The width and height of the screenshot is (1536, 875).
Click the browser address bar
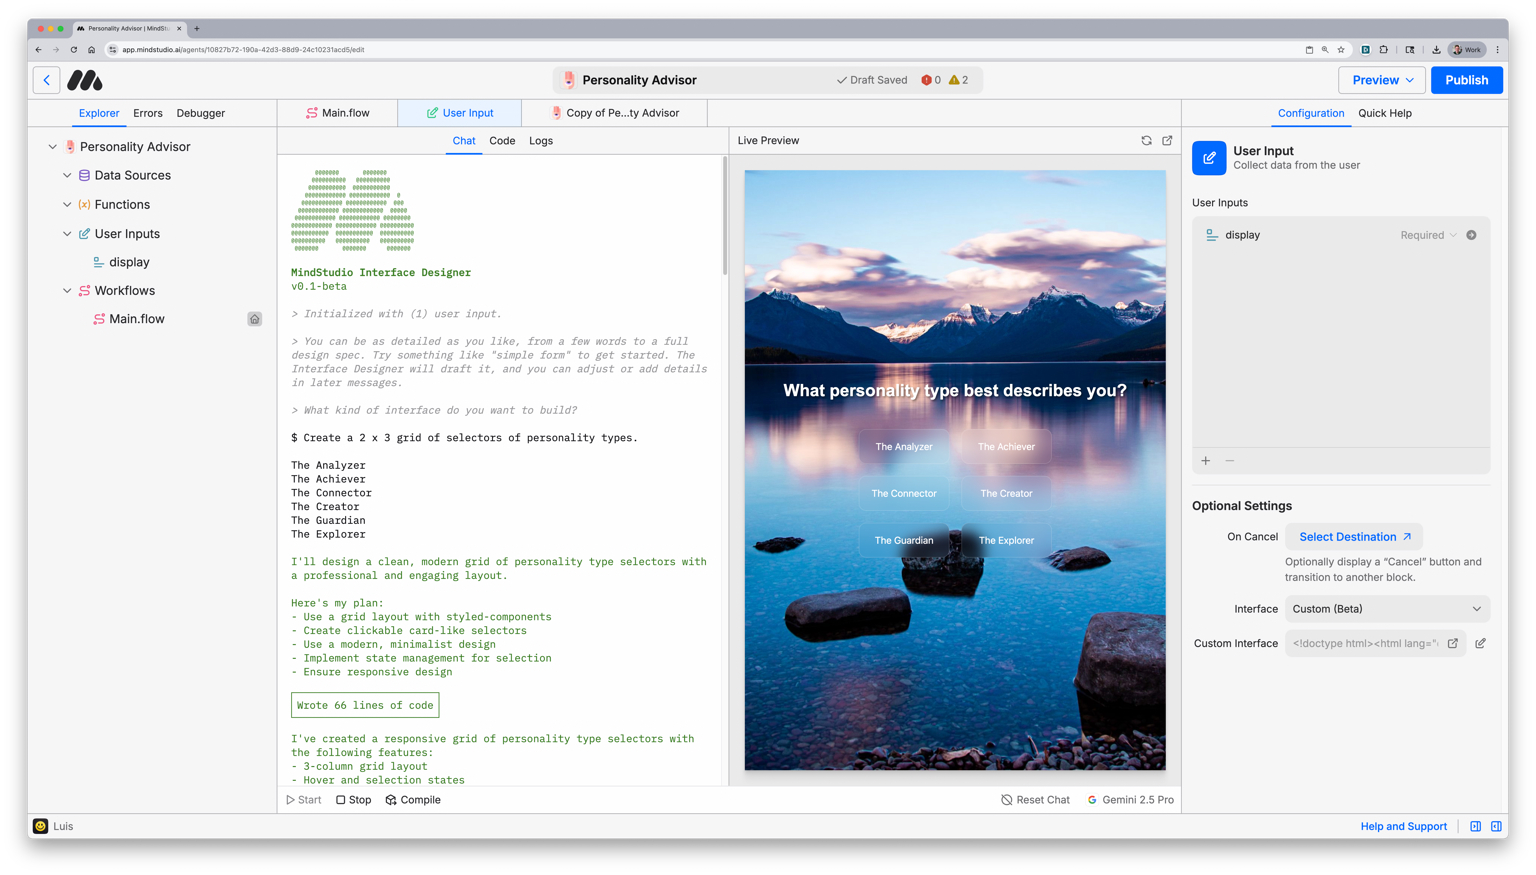700,49
